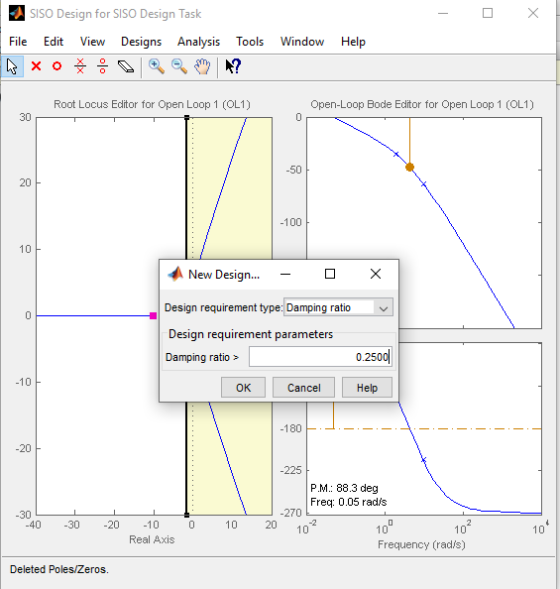Click the Open-Loop Bode Editor plot title
The width and height of the screenshot is (560, 589).
(x=422, y=104)
